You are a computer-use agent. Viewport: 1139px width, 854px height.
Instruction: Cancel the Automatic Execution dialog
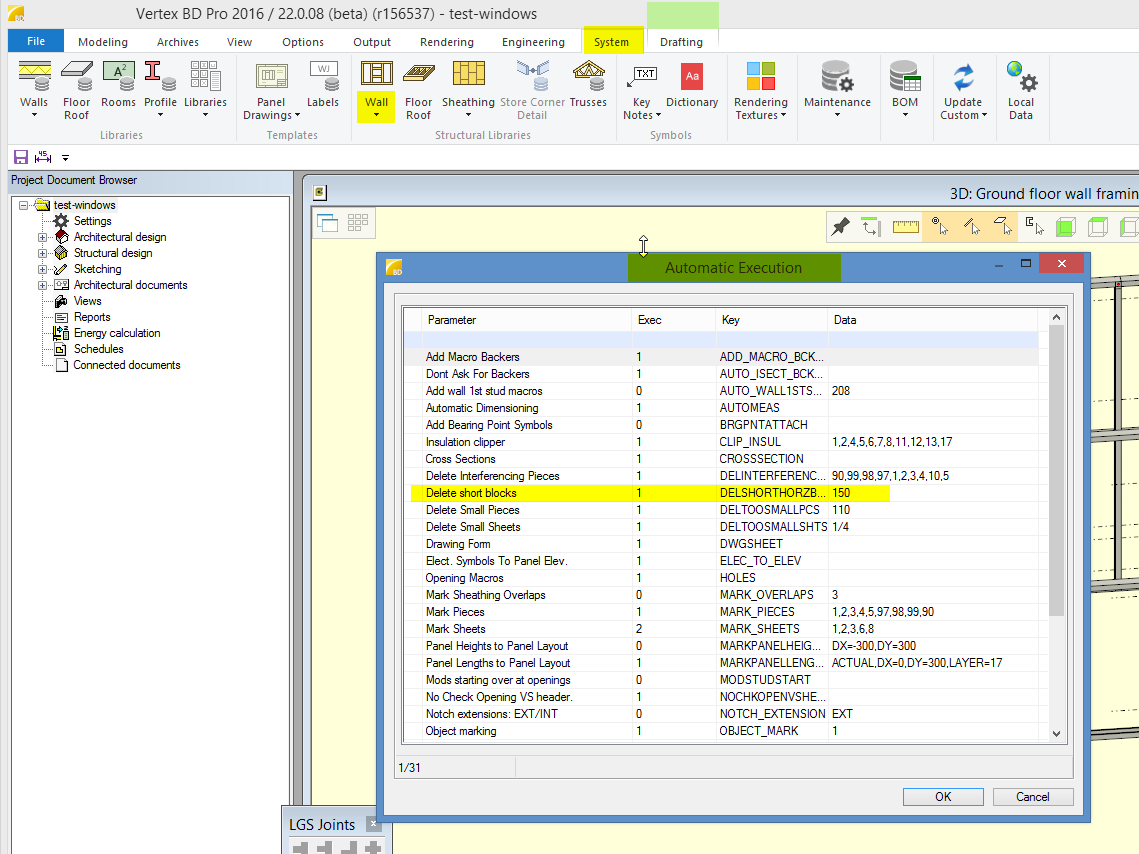[x=1032, y=797]
